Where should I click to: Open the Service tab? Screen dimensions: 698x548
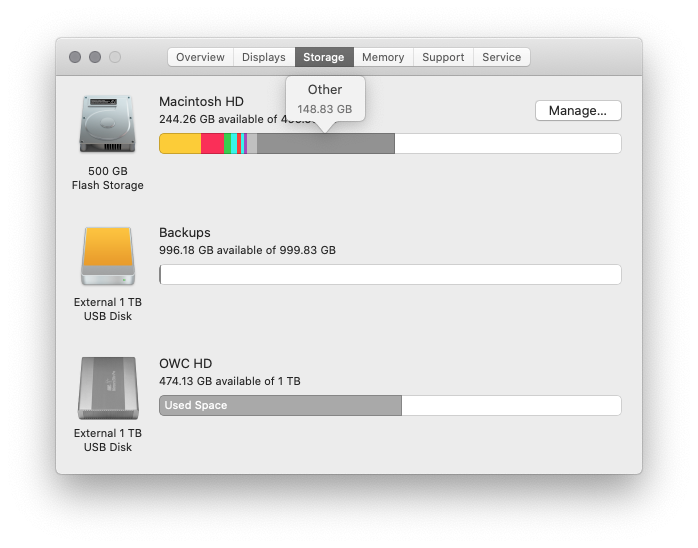point(502,57)
